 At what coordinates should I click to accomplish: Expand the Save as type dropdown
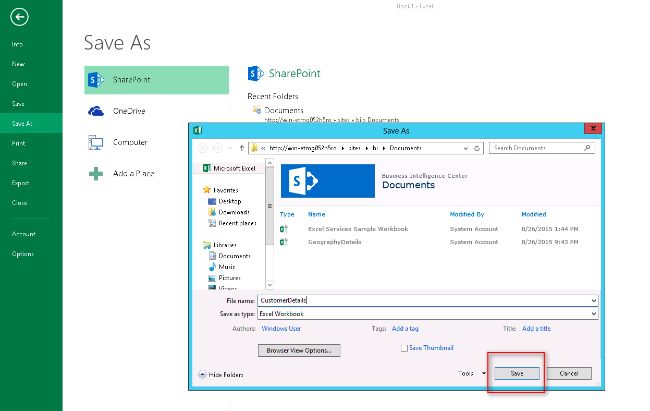click(x=594, y=314)
